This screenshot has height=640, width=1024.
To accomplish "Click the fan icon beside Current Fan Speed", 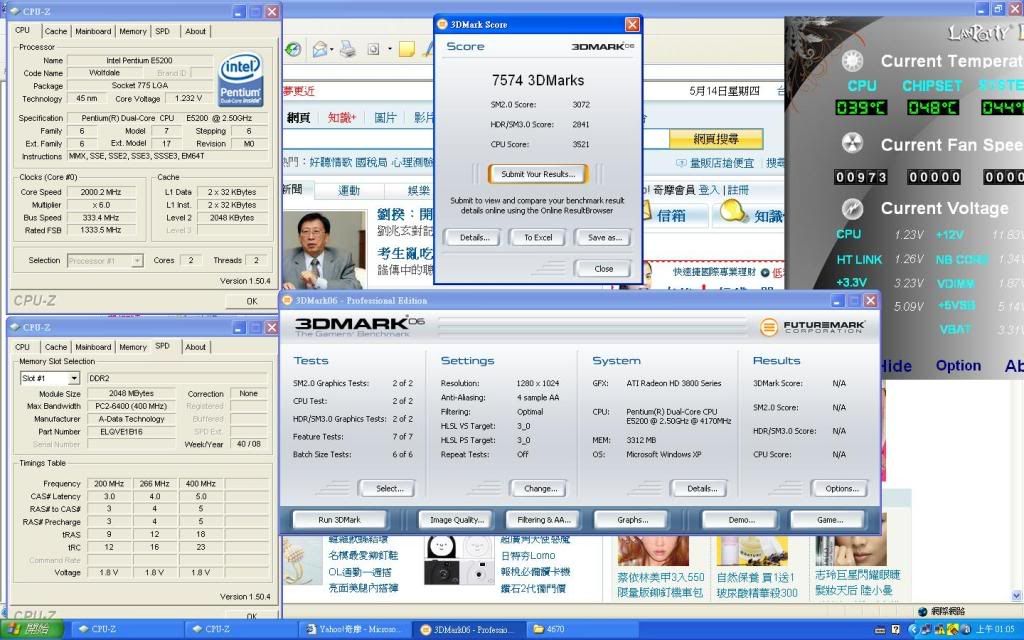I will pyautogui.click(x=852, y=144).
